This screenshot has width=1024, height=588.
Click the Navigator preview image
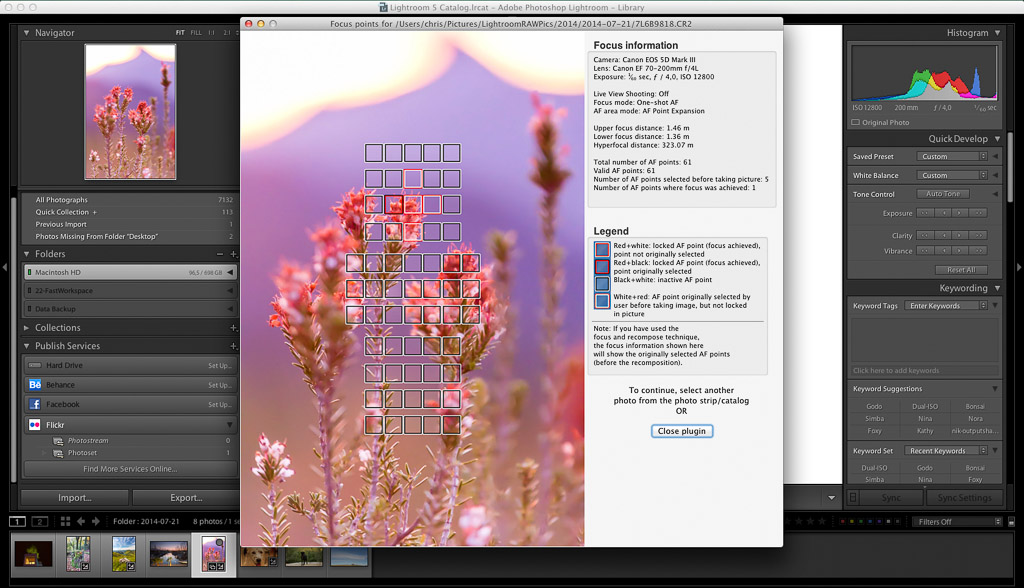pyautogui.click(x=130, y=111)
